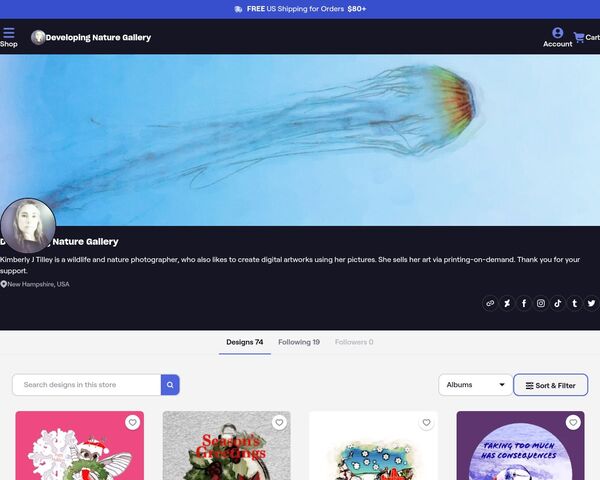Open the Twitter profile icon
The height and width of the screenshot is (480, 600).
591,304
